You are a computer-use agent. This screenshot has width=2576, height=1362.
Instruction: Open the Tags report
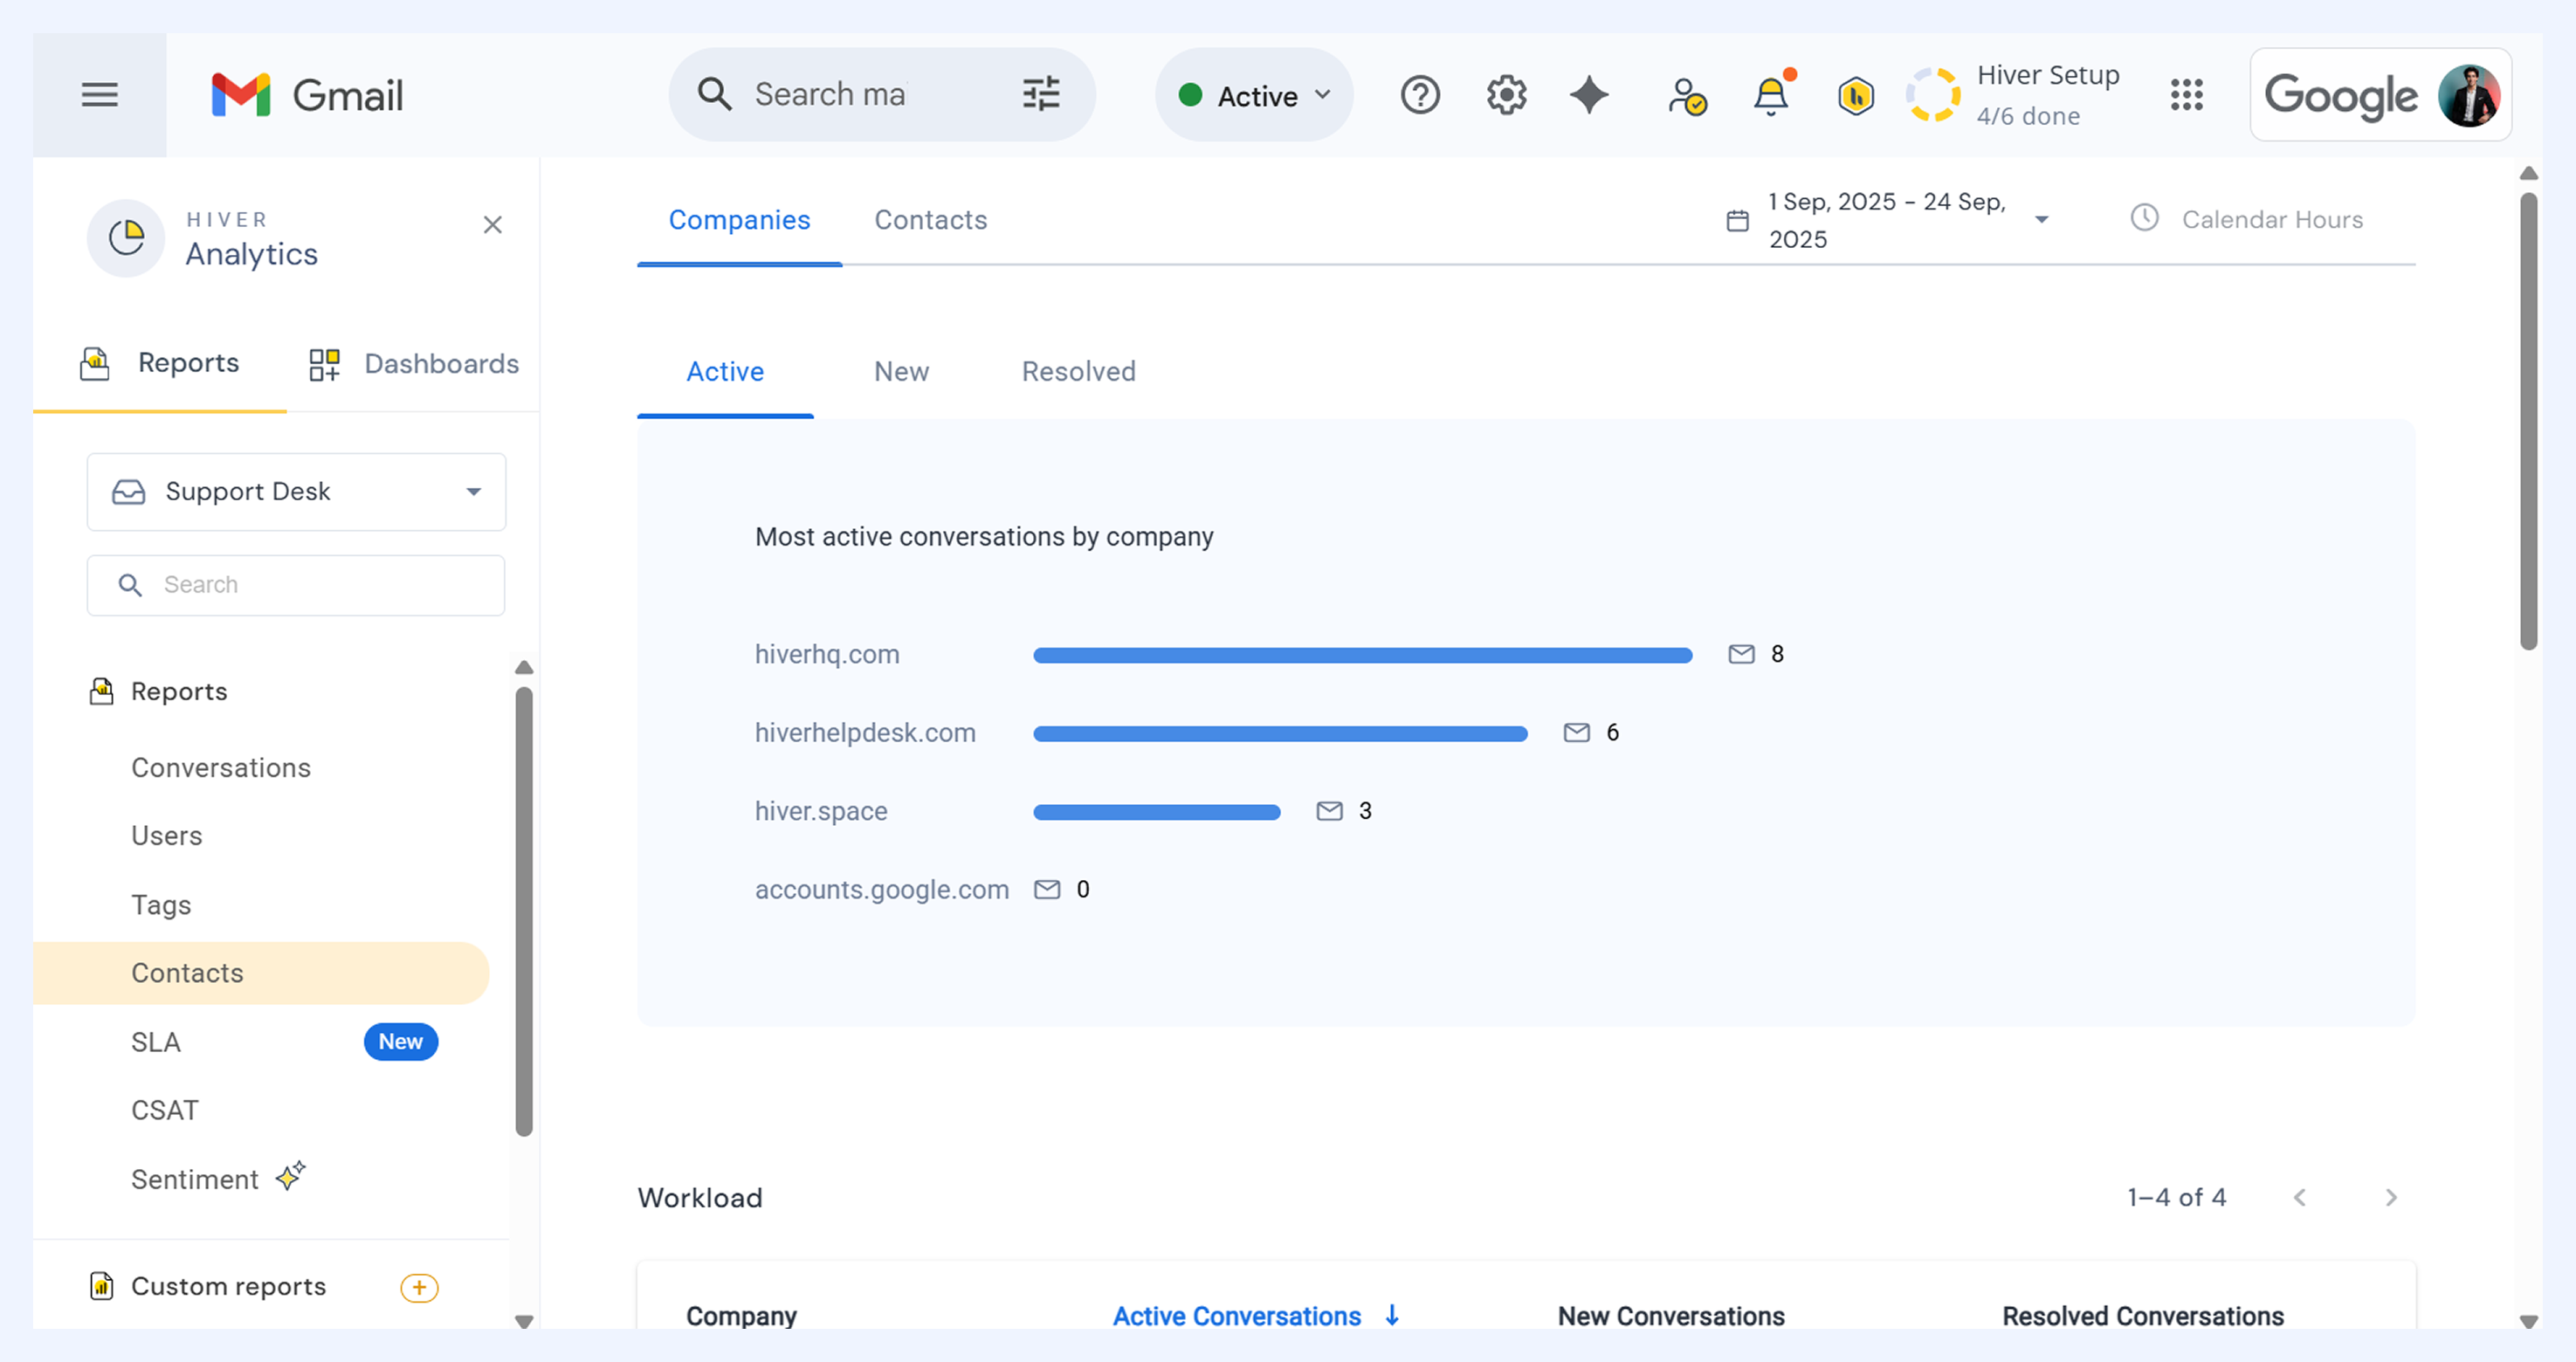(x=161, y=905)
